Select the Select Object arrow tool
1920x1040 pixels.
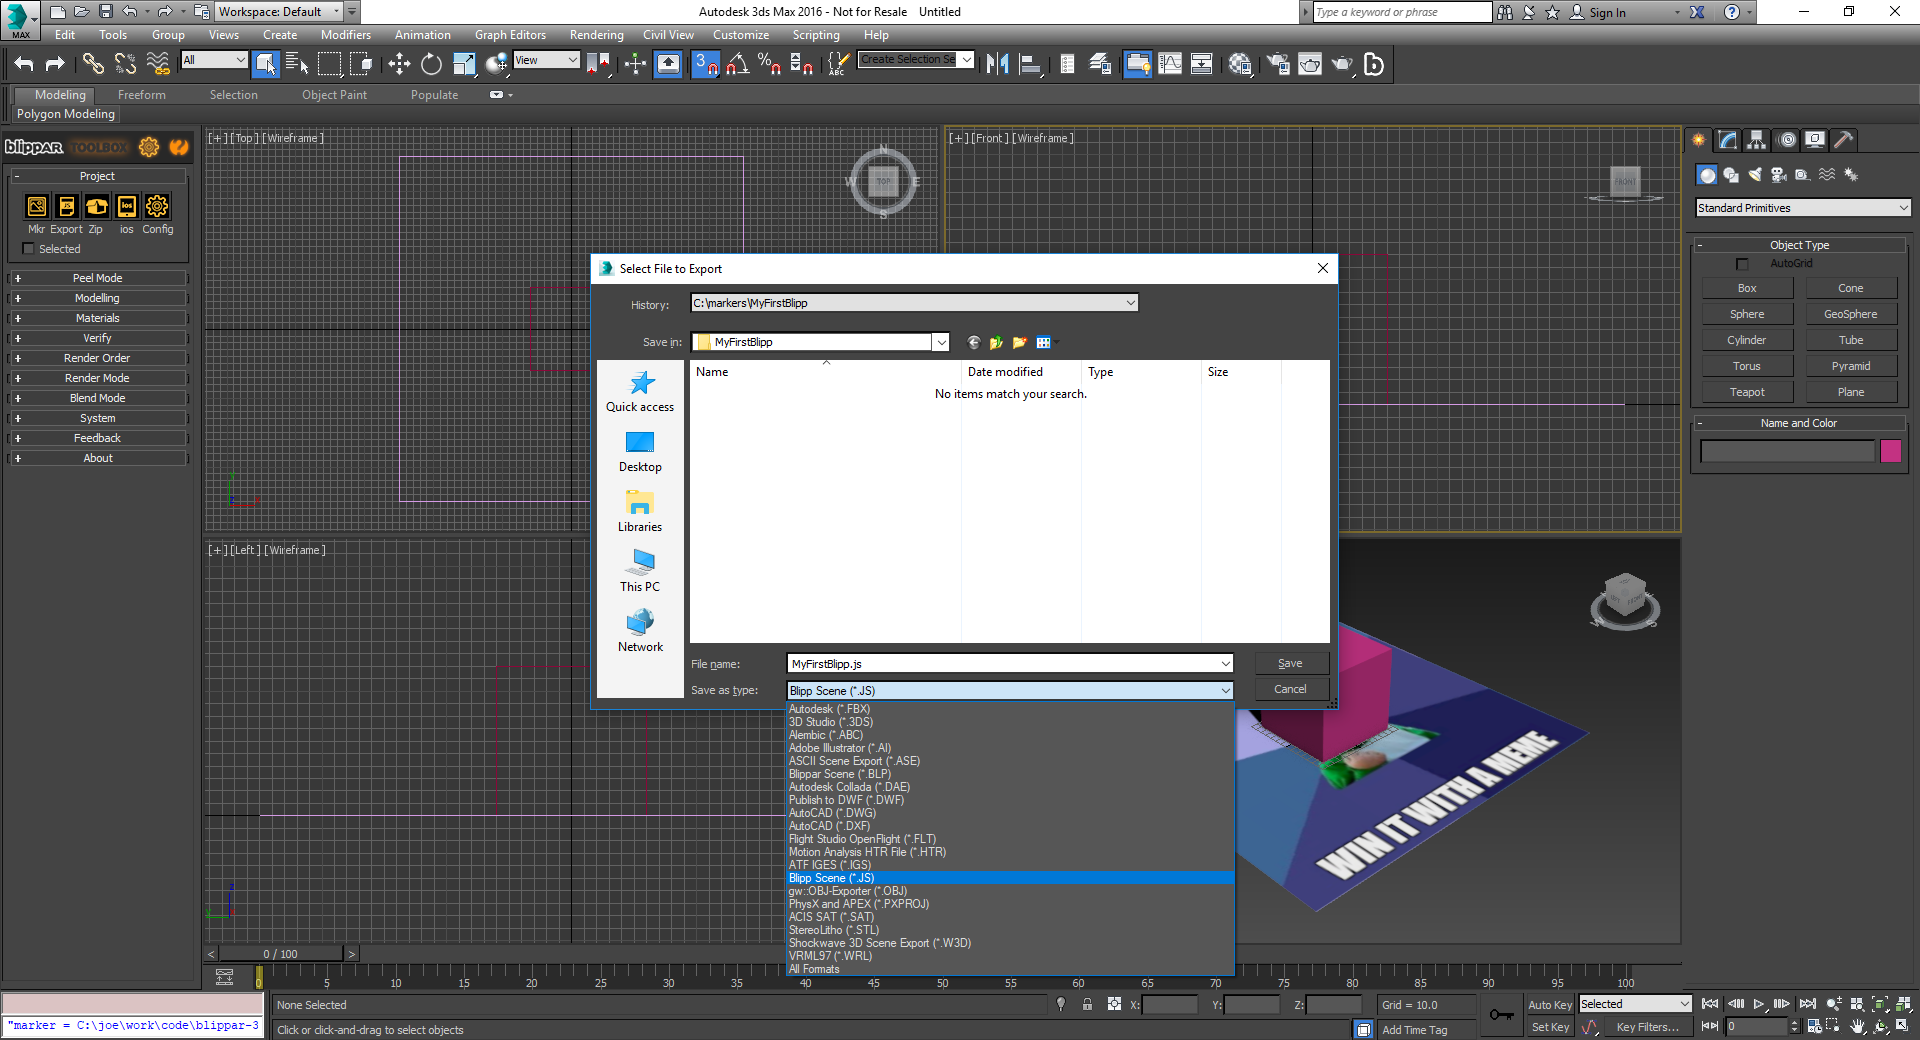pyautogui.click(x=265, y=64)
